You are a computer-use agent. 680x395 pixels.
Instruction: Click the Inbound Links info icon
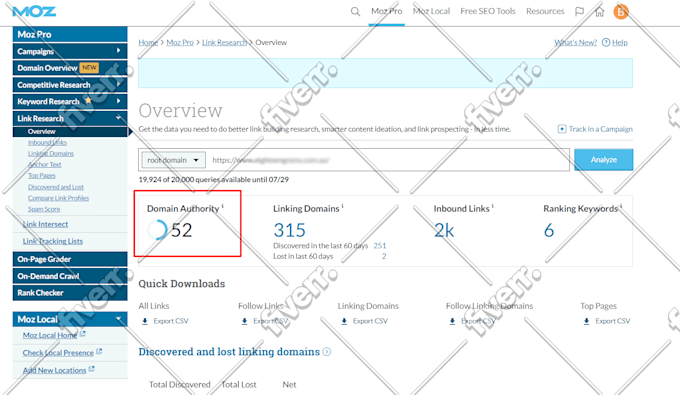pos(493,206)
